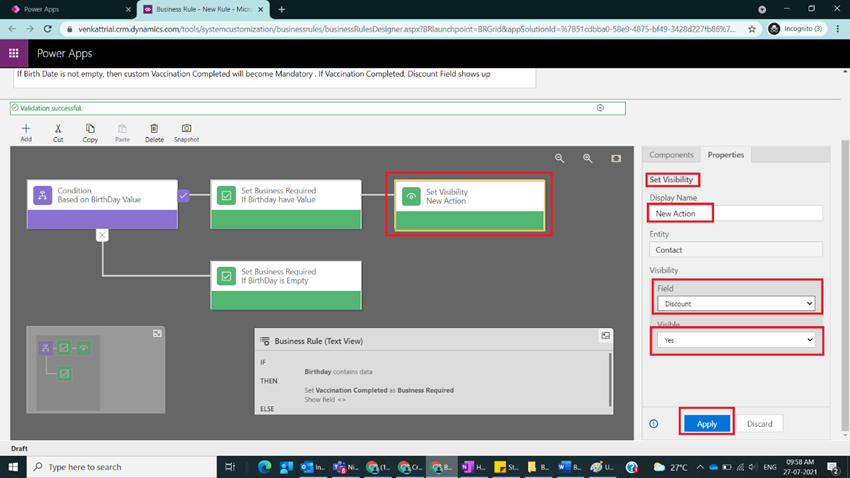Click the browser address bar

tap(407, 29)
